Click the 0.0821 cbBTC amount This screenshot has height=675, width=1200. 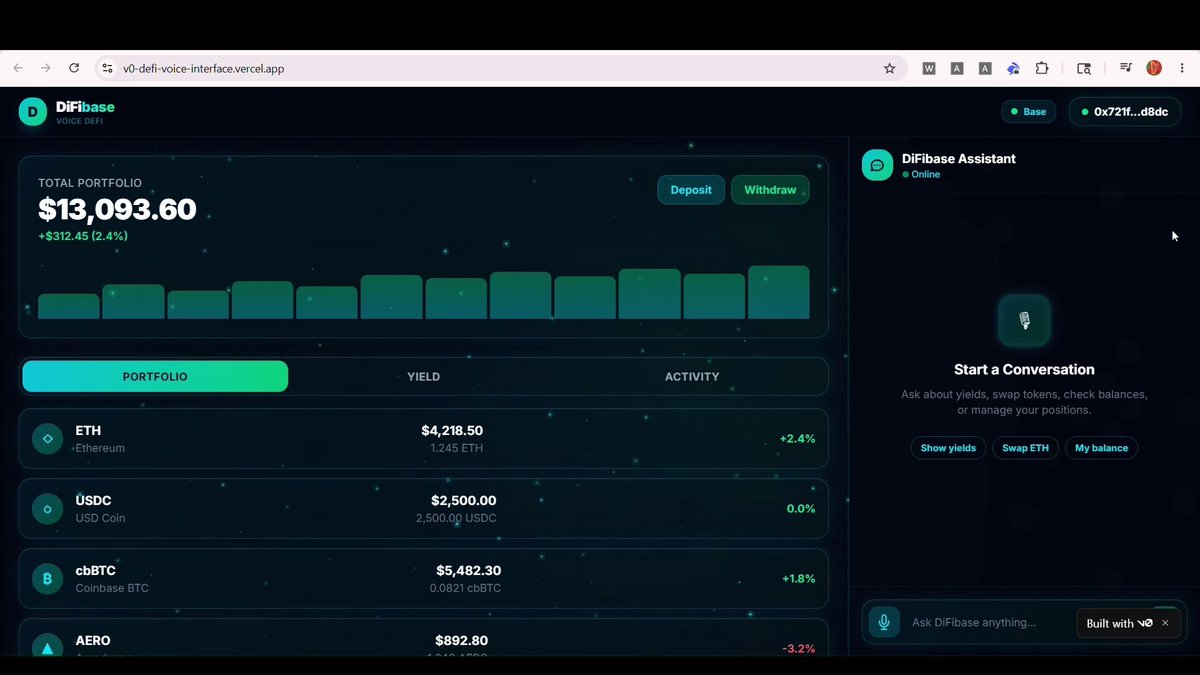tap(465, 588)
